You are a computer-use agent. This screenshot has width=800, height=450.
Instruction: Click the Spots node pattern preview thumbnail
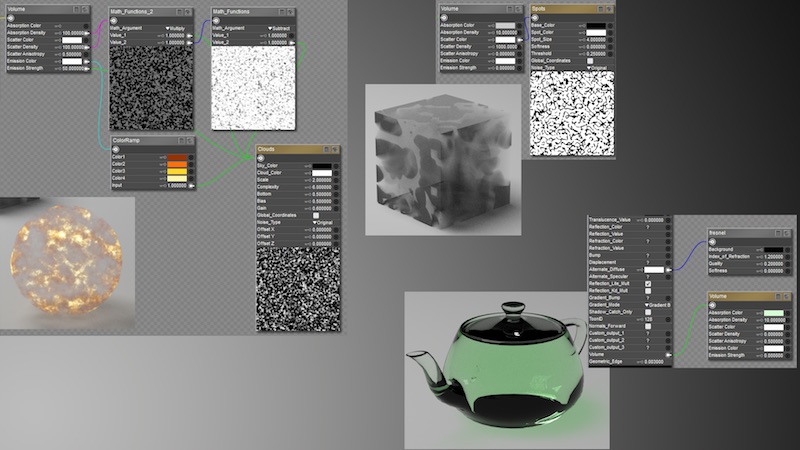pos(572,113)
